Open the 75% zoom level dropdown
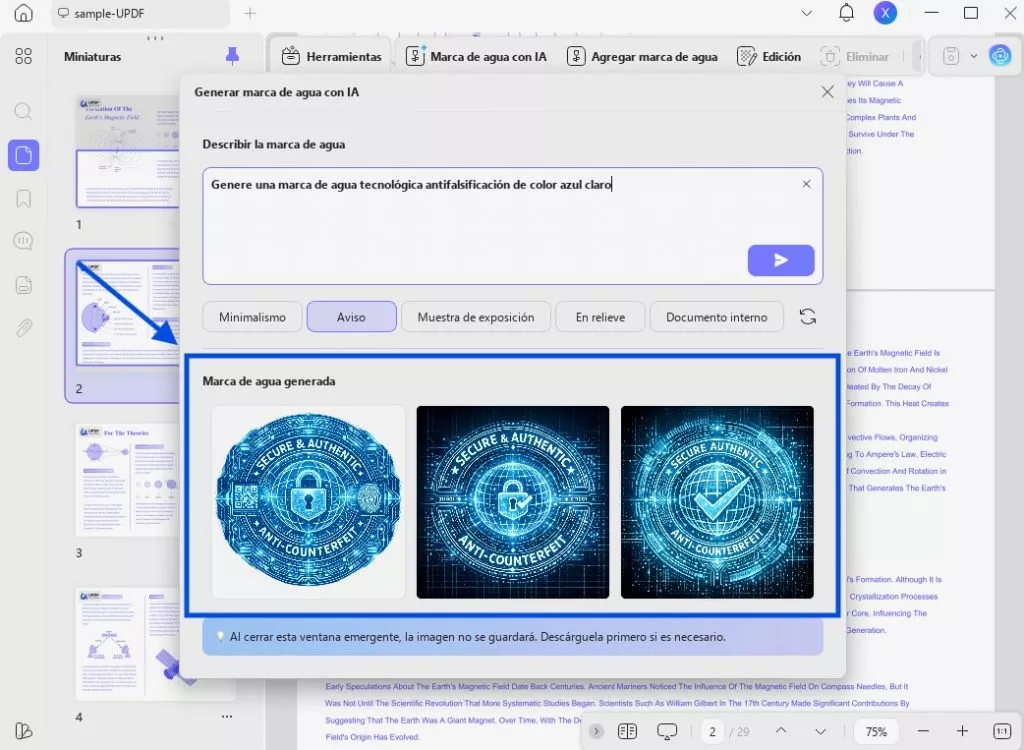The width and height of the screenshot is (1024, 750). [876, 732]
